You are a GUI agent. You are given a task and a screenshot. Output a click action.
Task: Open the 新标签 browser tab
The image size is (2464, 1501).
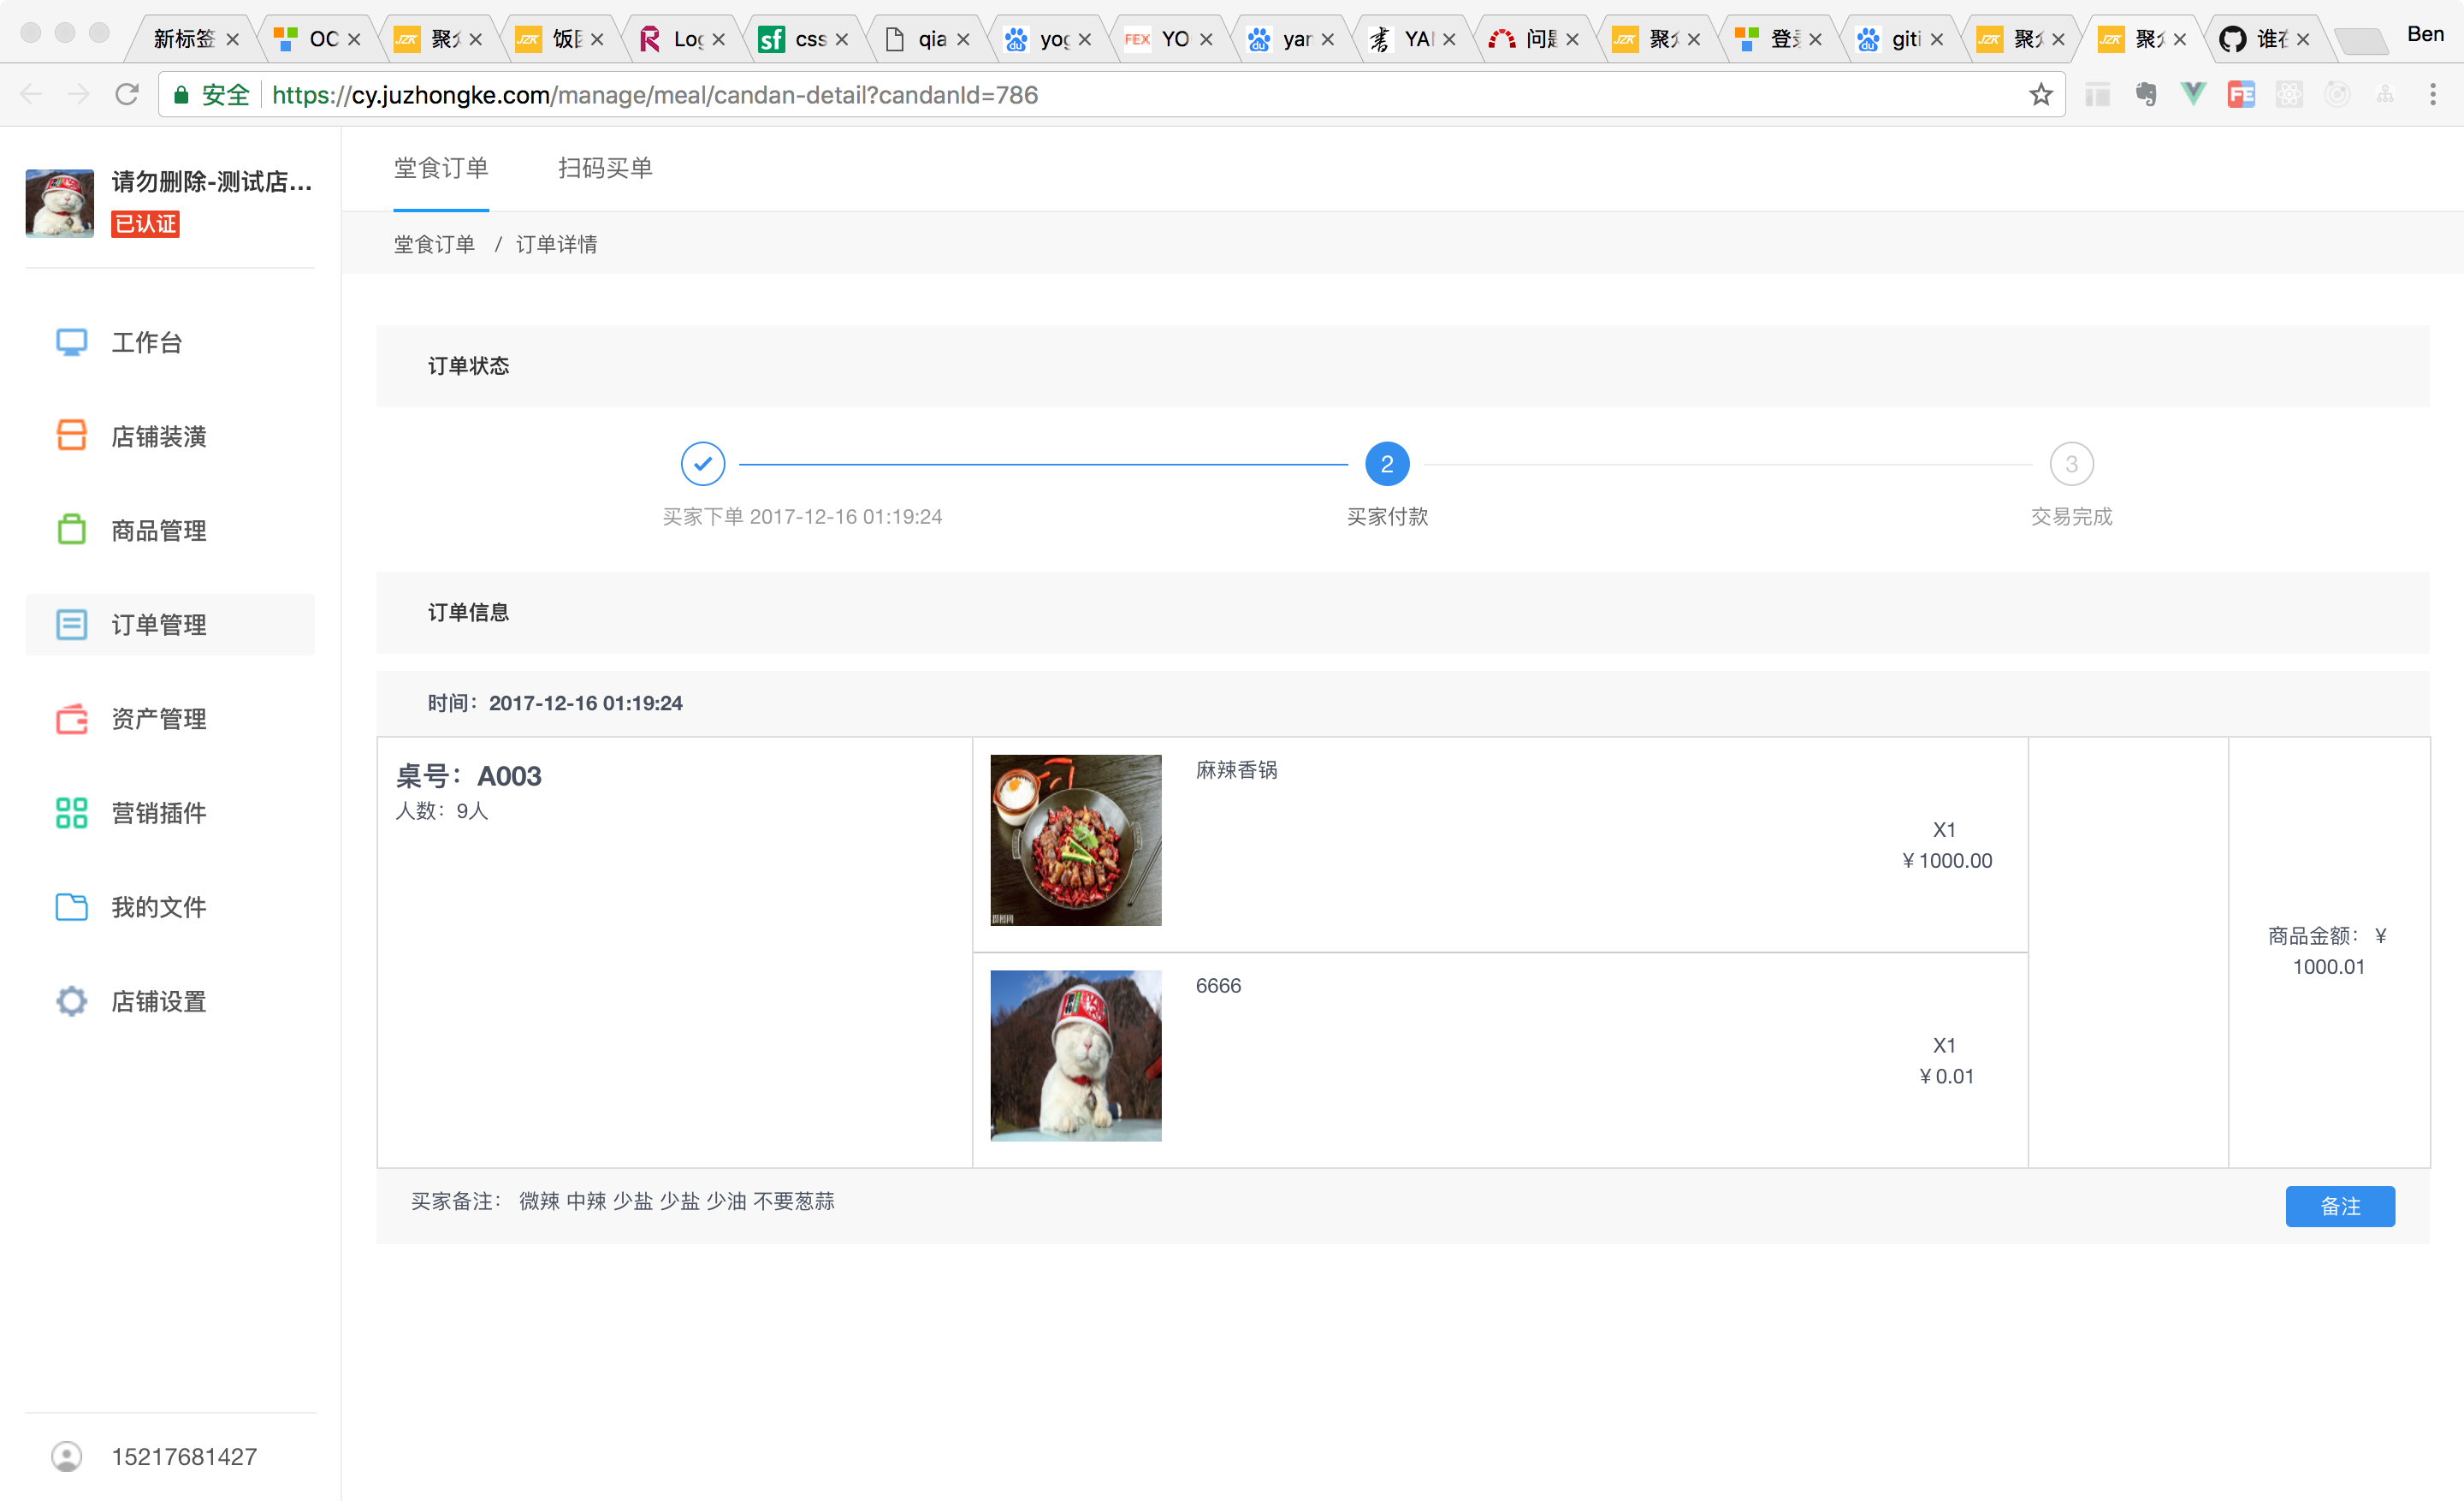pos(186,39)
